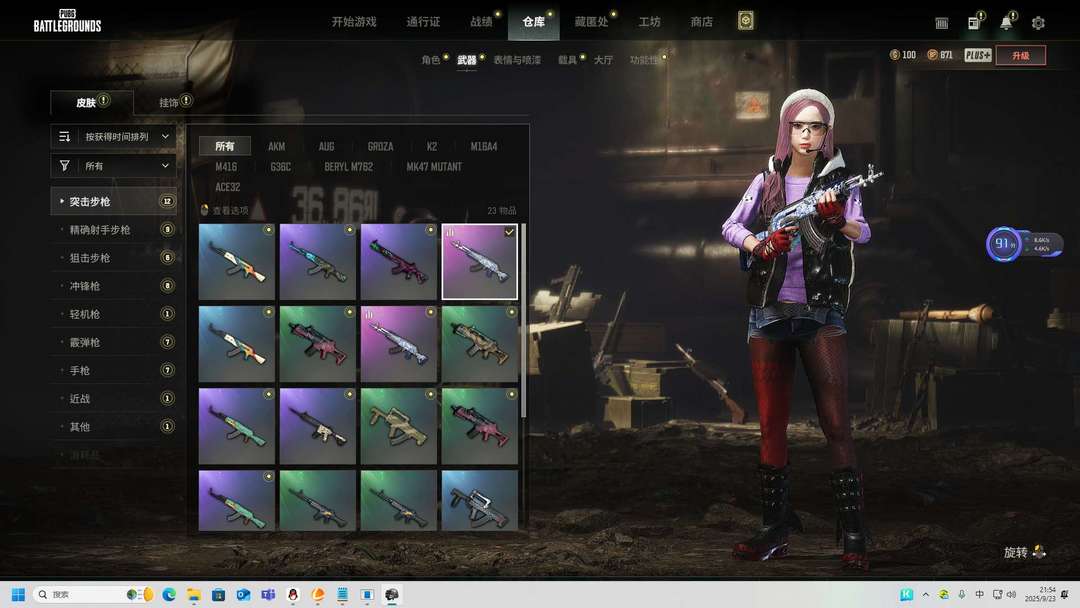Click the PLUS badge
The height and width of the screenshot is (608, 1080).
(977, 55)
